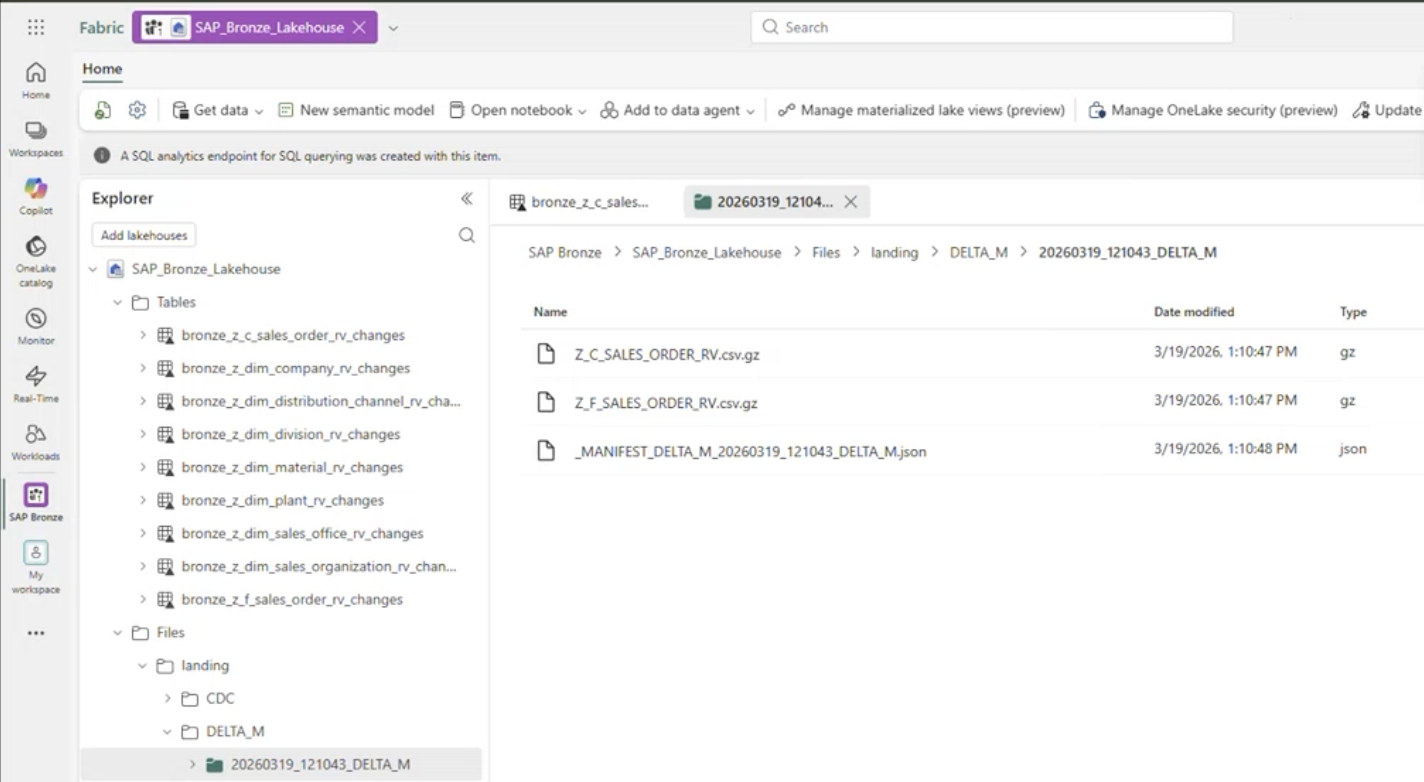
Task: Switch to the bronze_z_c_sales tab
Action: (x=580, y=202)
